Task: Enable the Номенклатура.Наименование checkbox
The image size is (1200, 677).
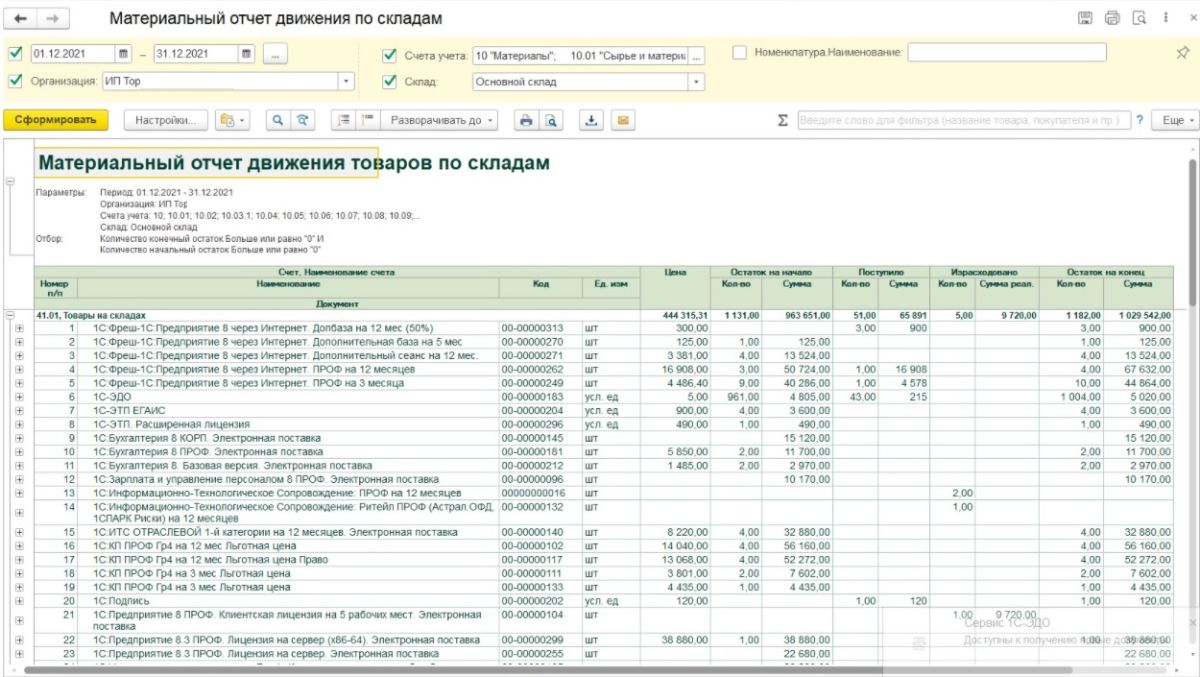Action: point(740,52)
